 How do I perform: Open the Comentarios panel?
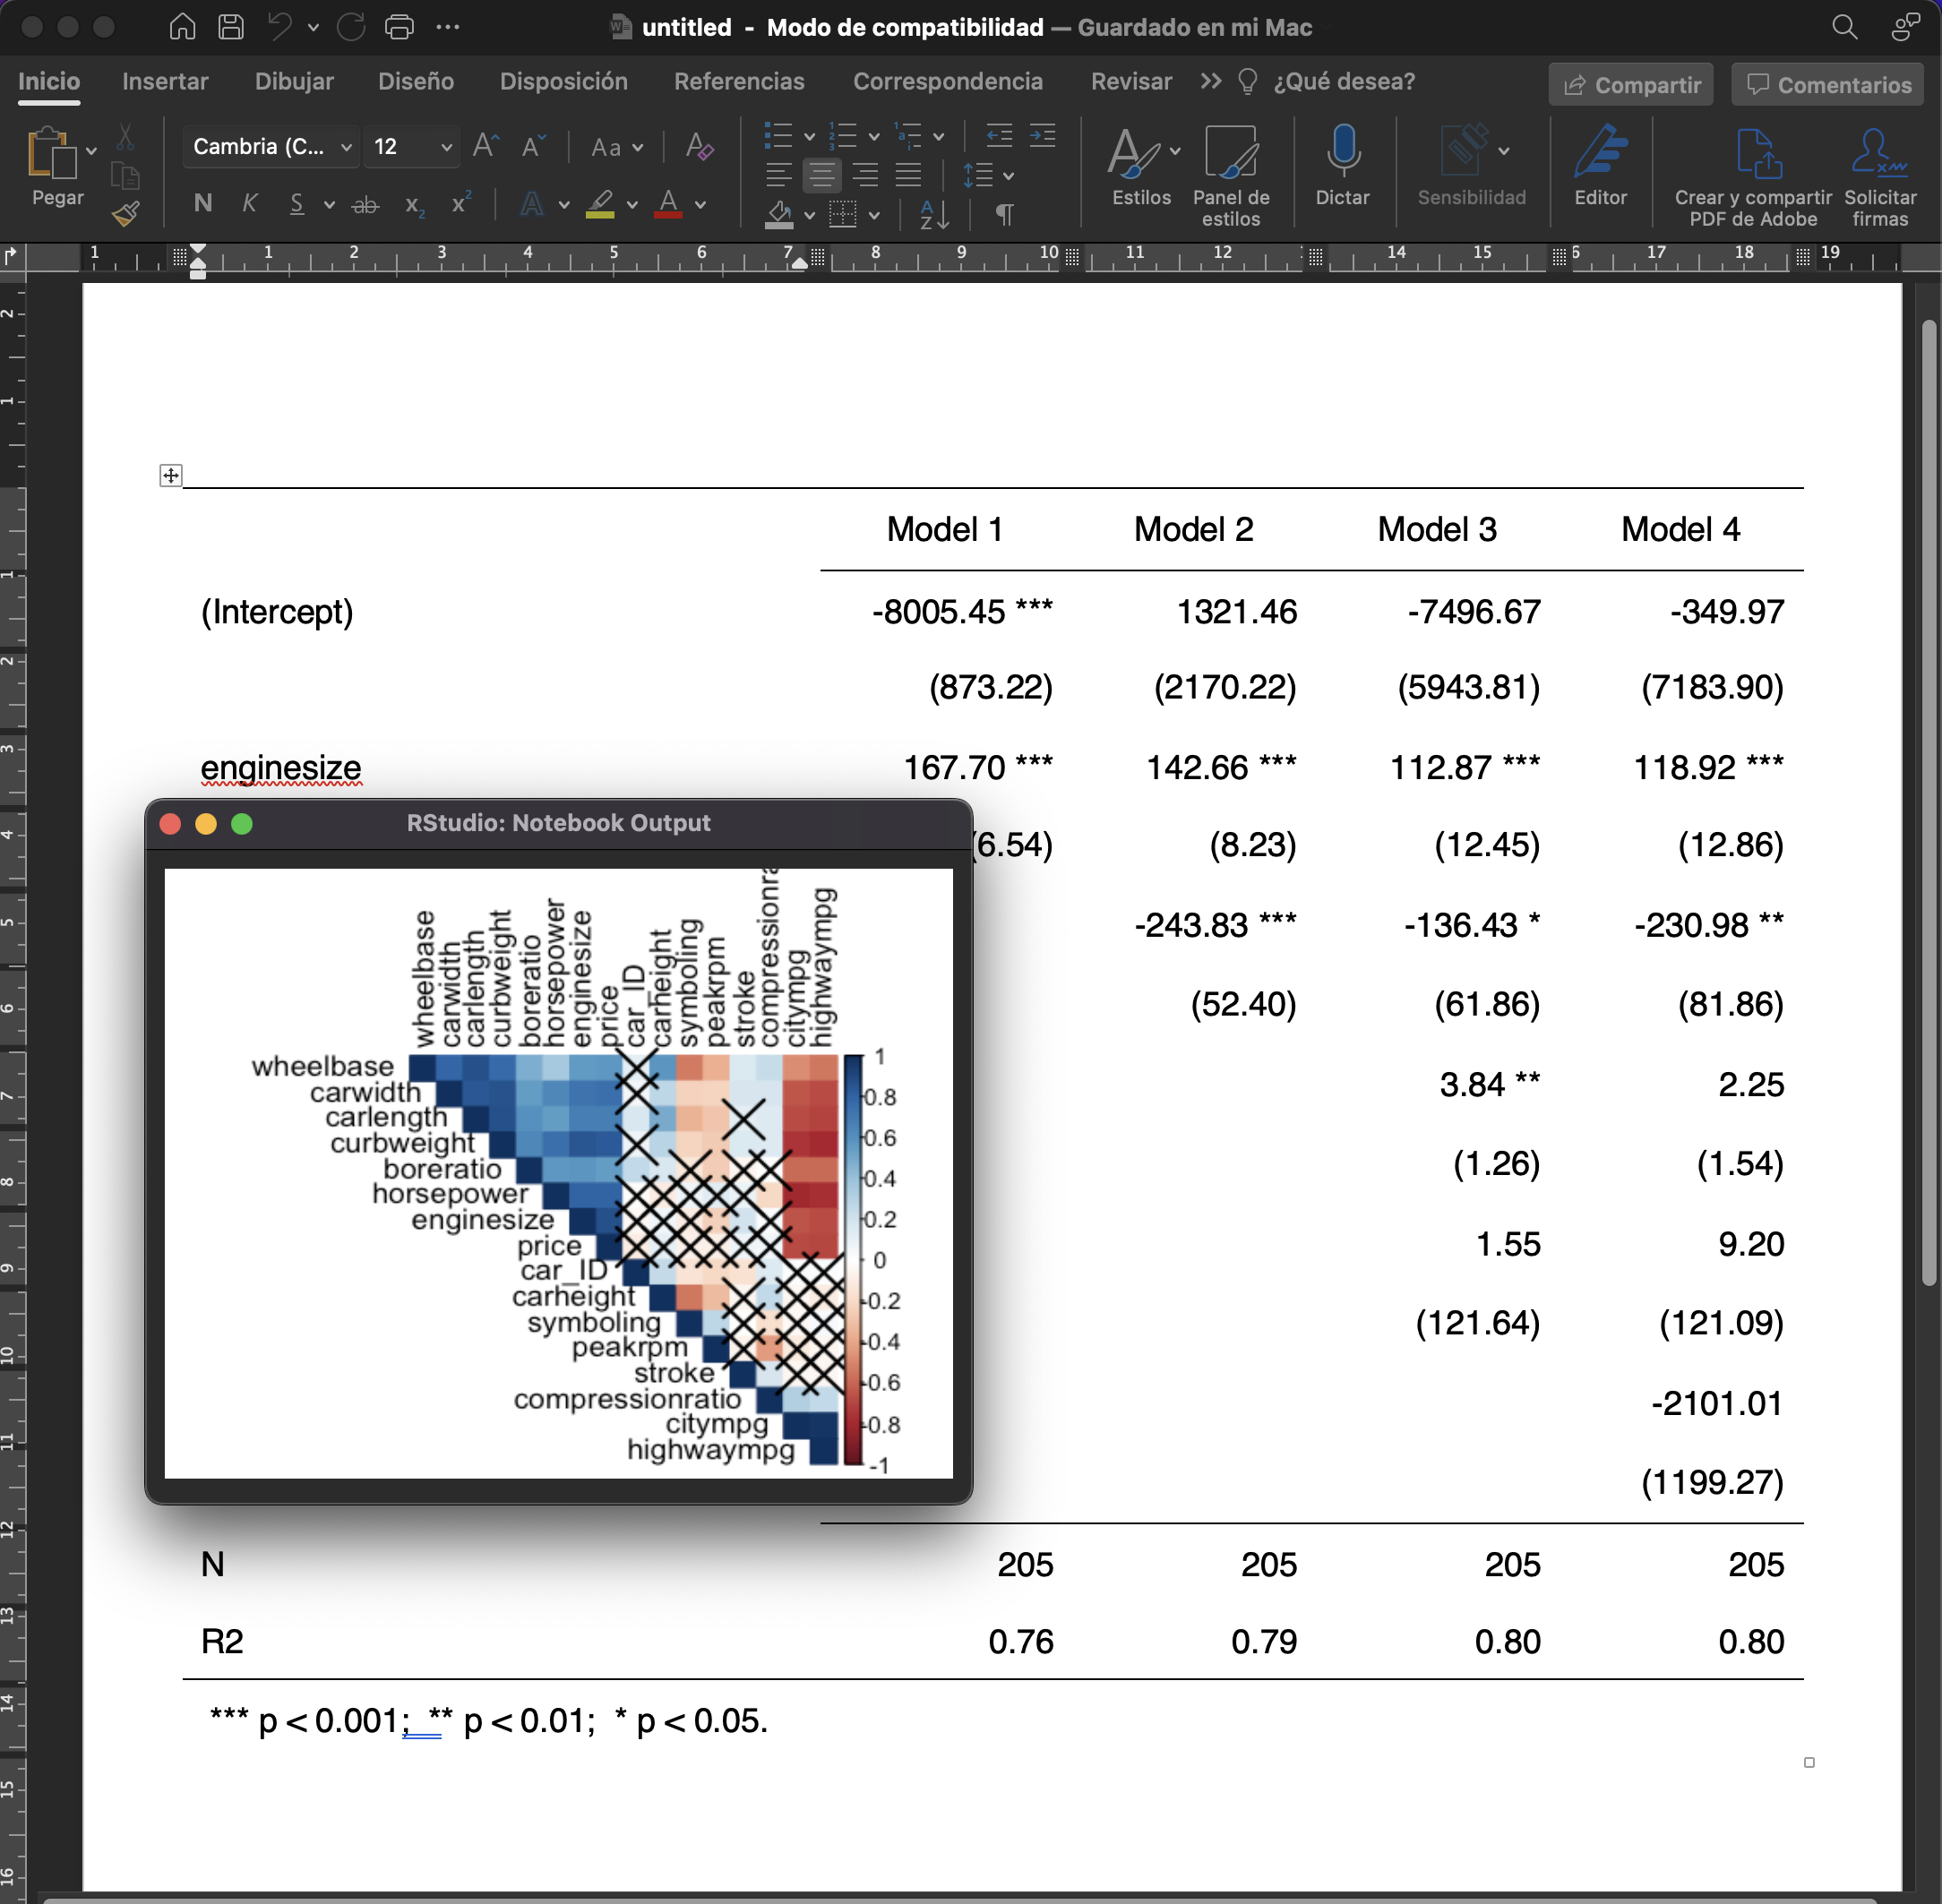tap(1827, 84)
